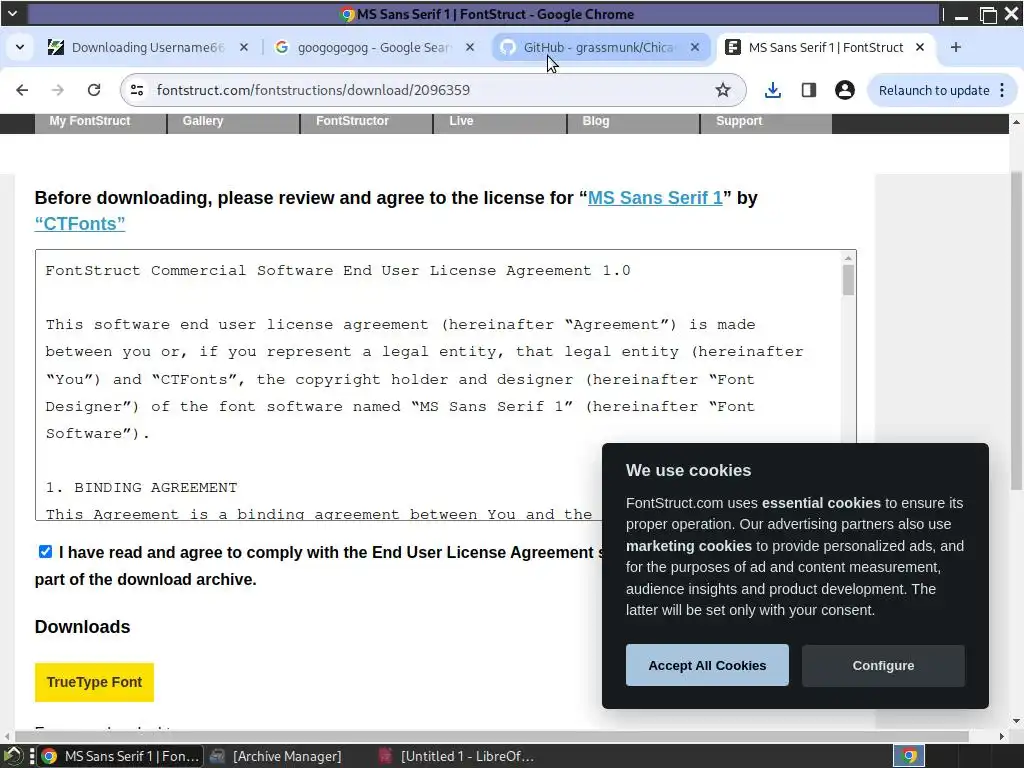Image resolution: width=1024 pixels, height=768 pixels.
Task: Switch to Chrome MS Sans Serif taskbar item
Action: point(121,756)
